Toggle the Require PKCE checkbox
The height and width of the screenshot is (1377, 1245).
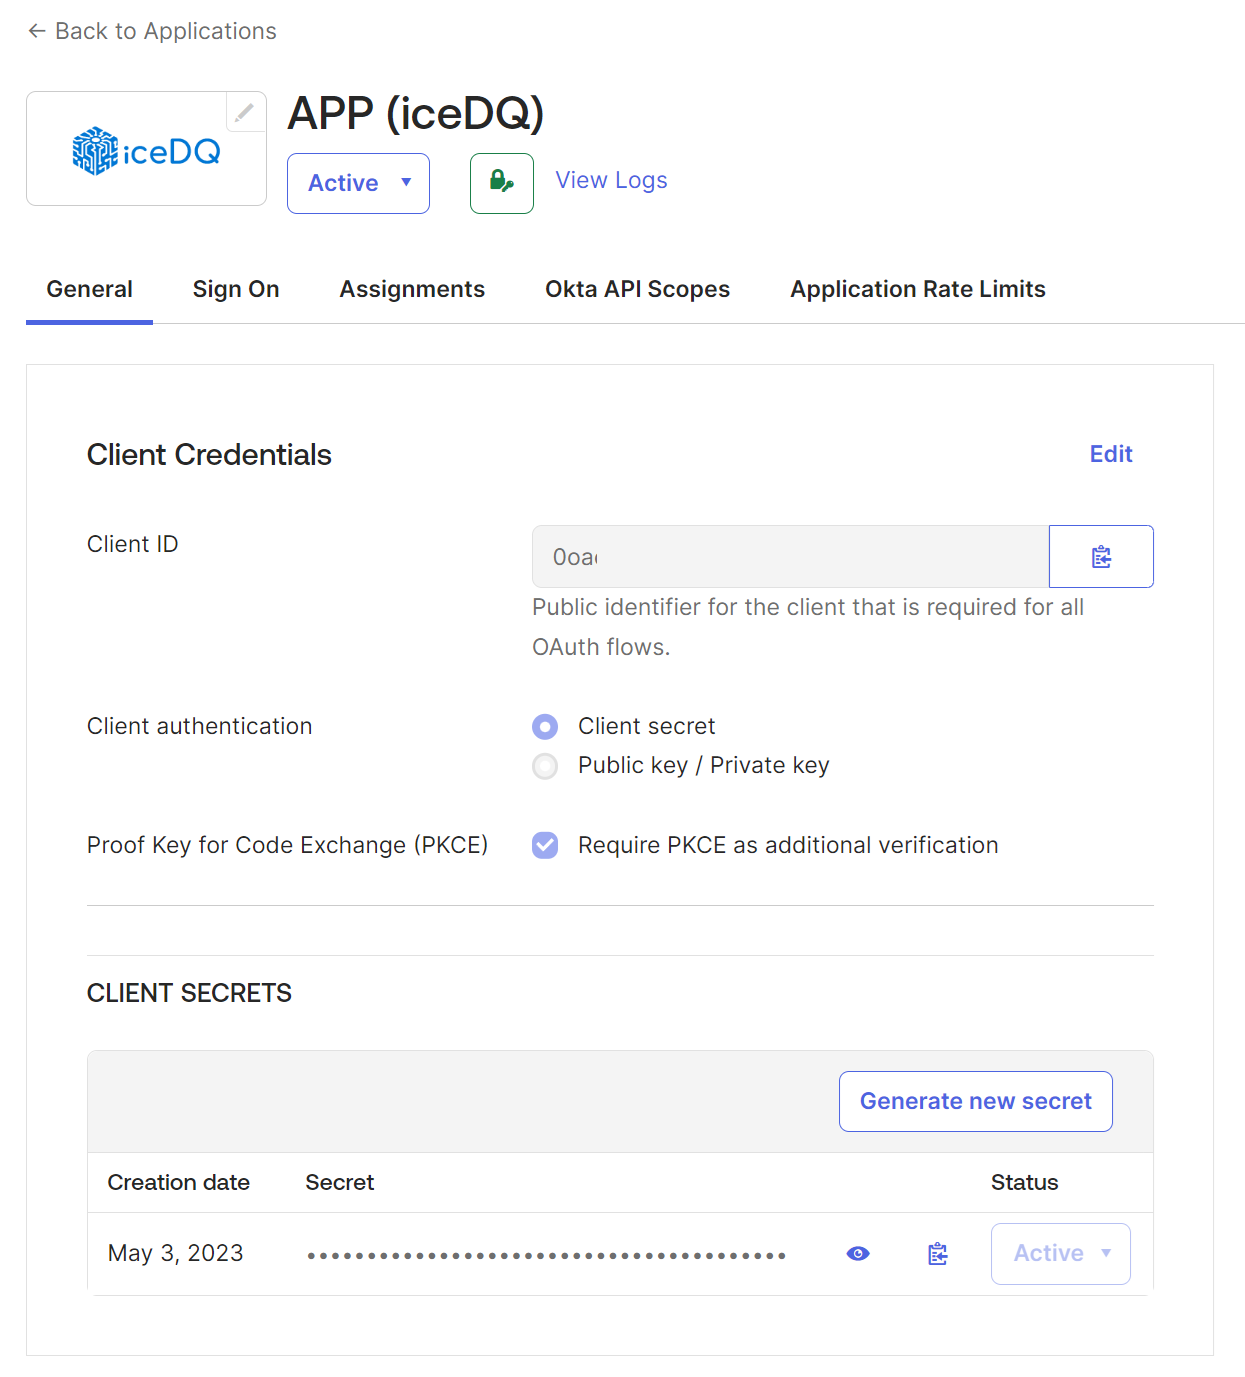pos(545,846)
